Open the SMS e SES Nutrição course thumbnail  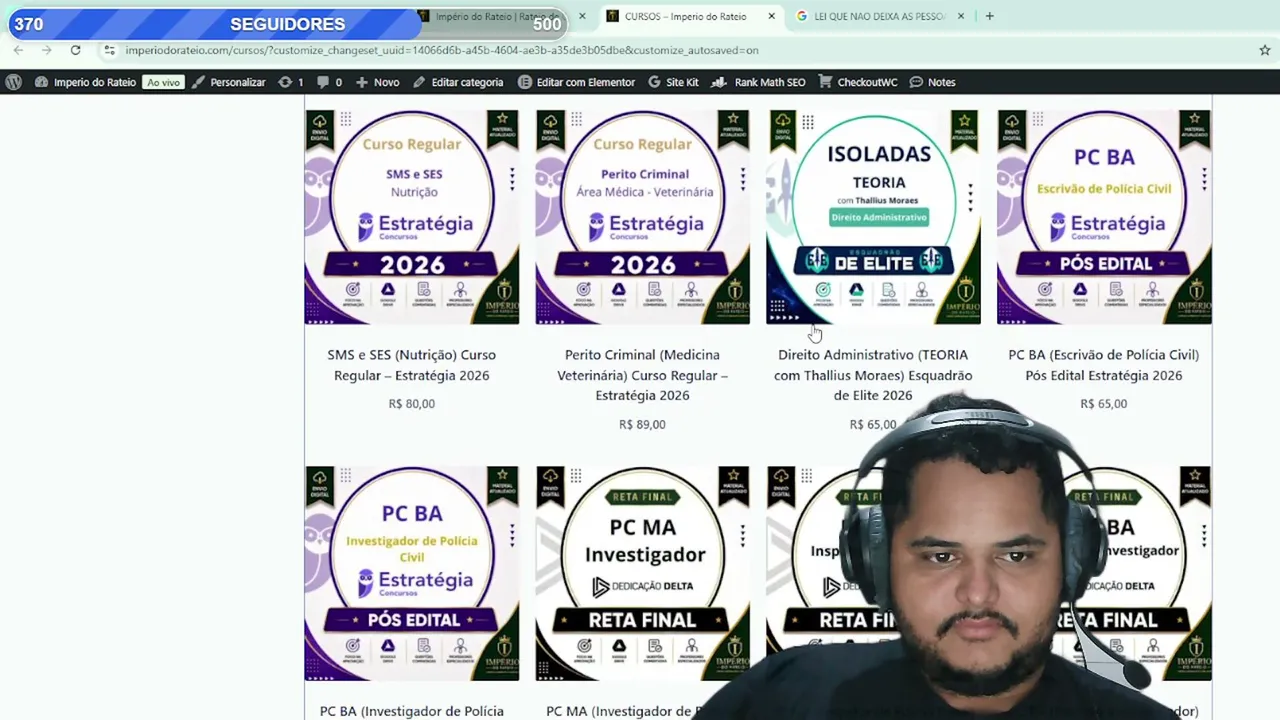click(x=412, y=217)
